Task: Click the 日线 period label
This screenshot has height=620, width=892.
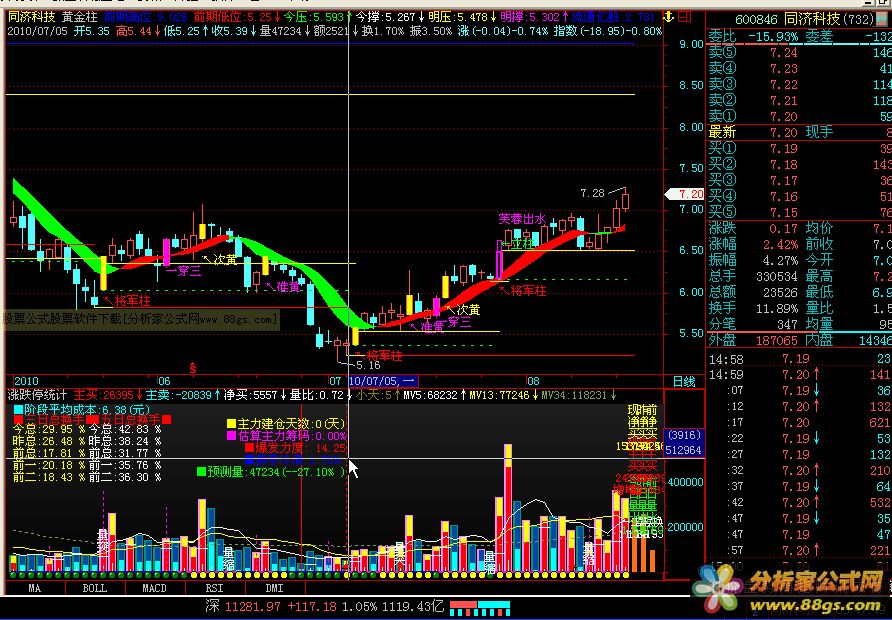Action: coord(684,382)
